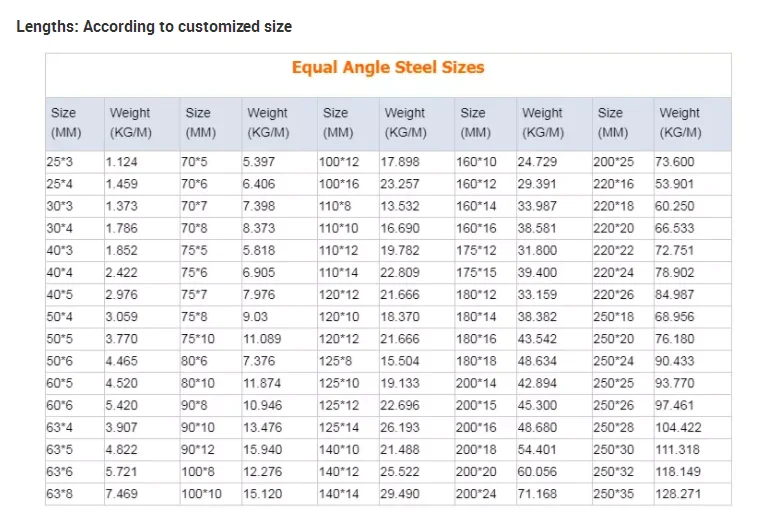Viewport: 769px width, 516px height.
Task: Select the 250*35 size cell
Action: [613, 493]
